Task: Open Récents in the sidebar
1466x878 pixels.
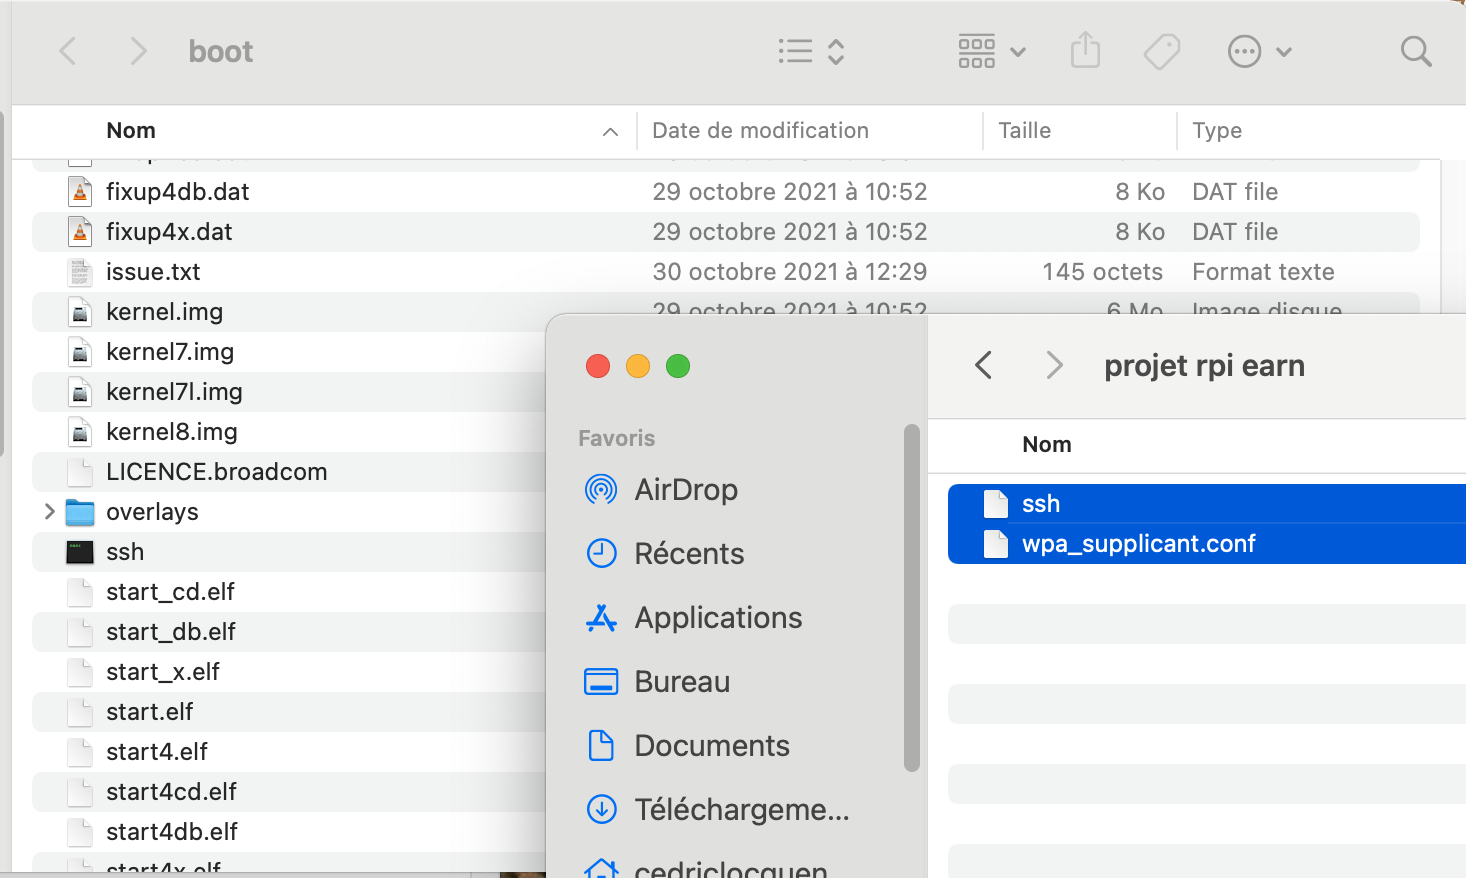Action: tap(689, 553)
